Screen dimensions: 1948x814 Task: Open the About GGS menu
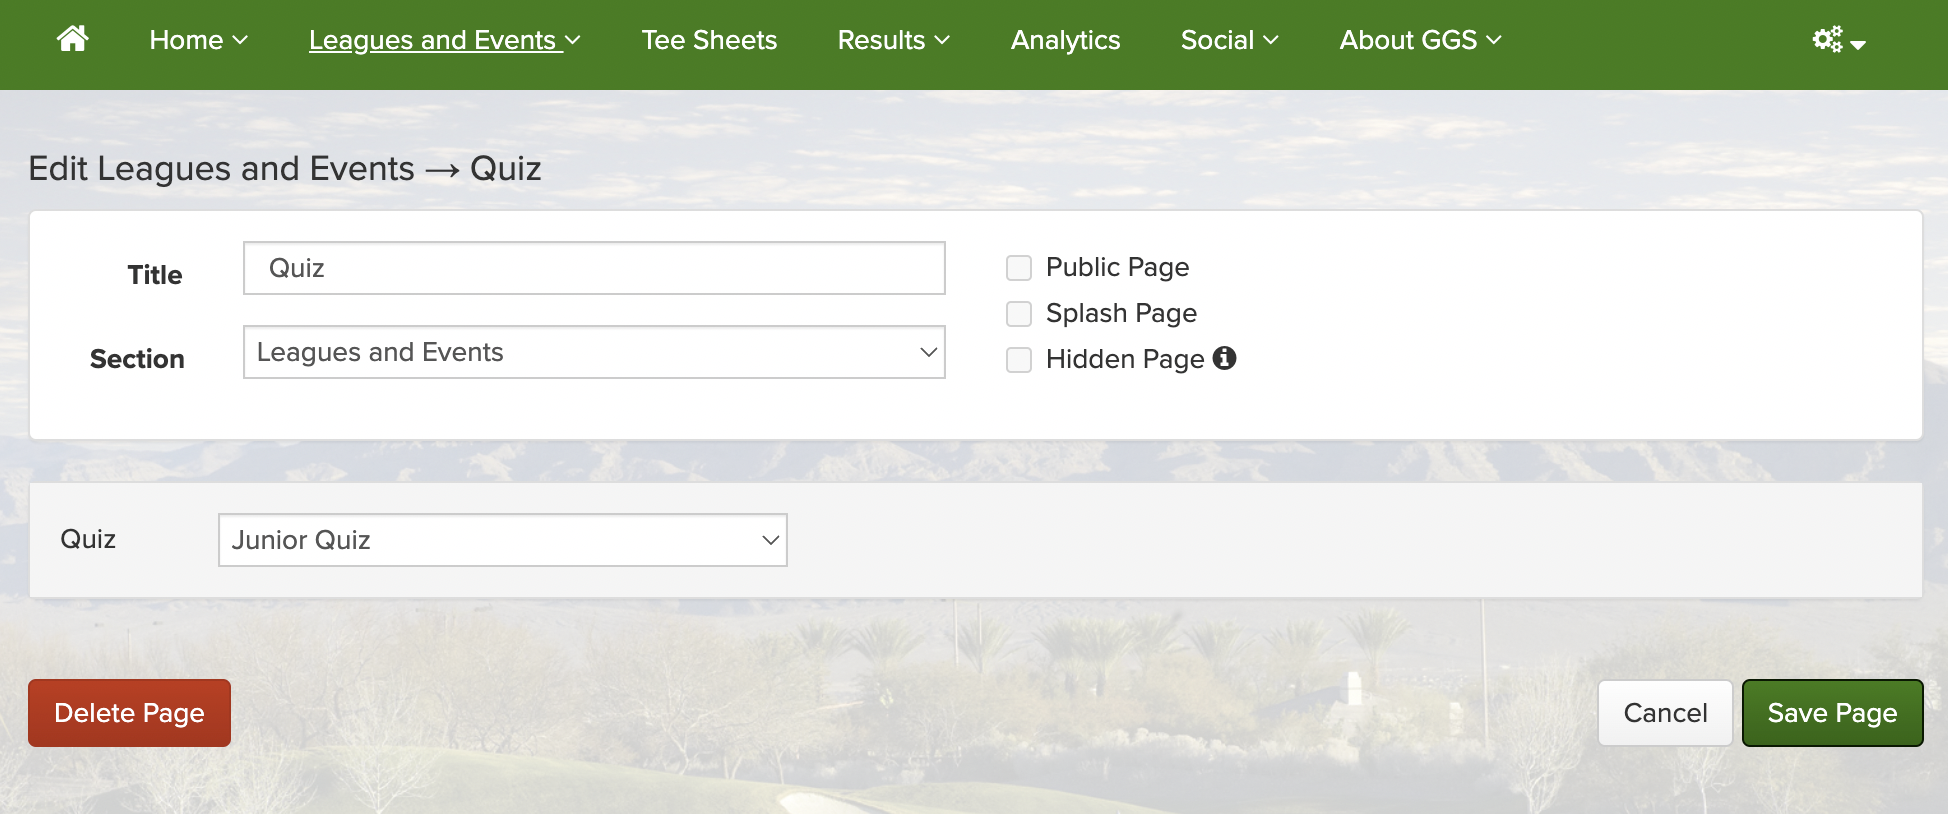click(1420, 40)
